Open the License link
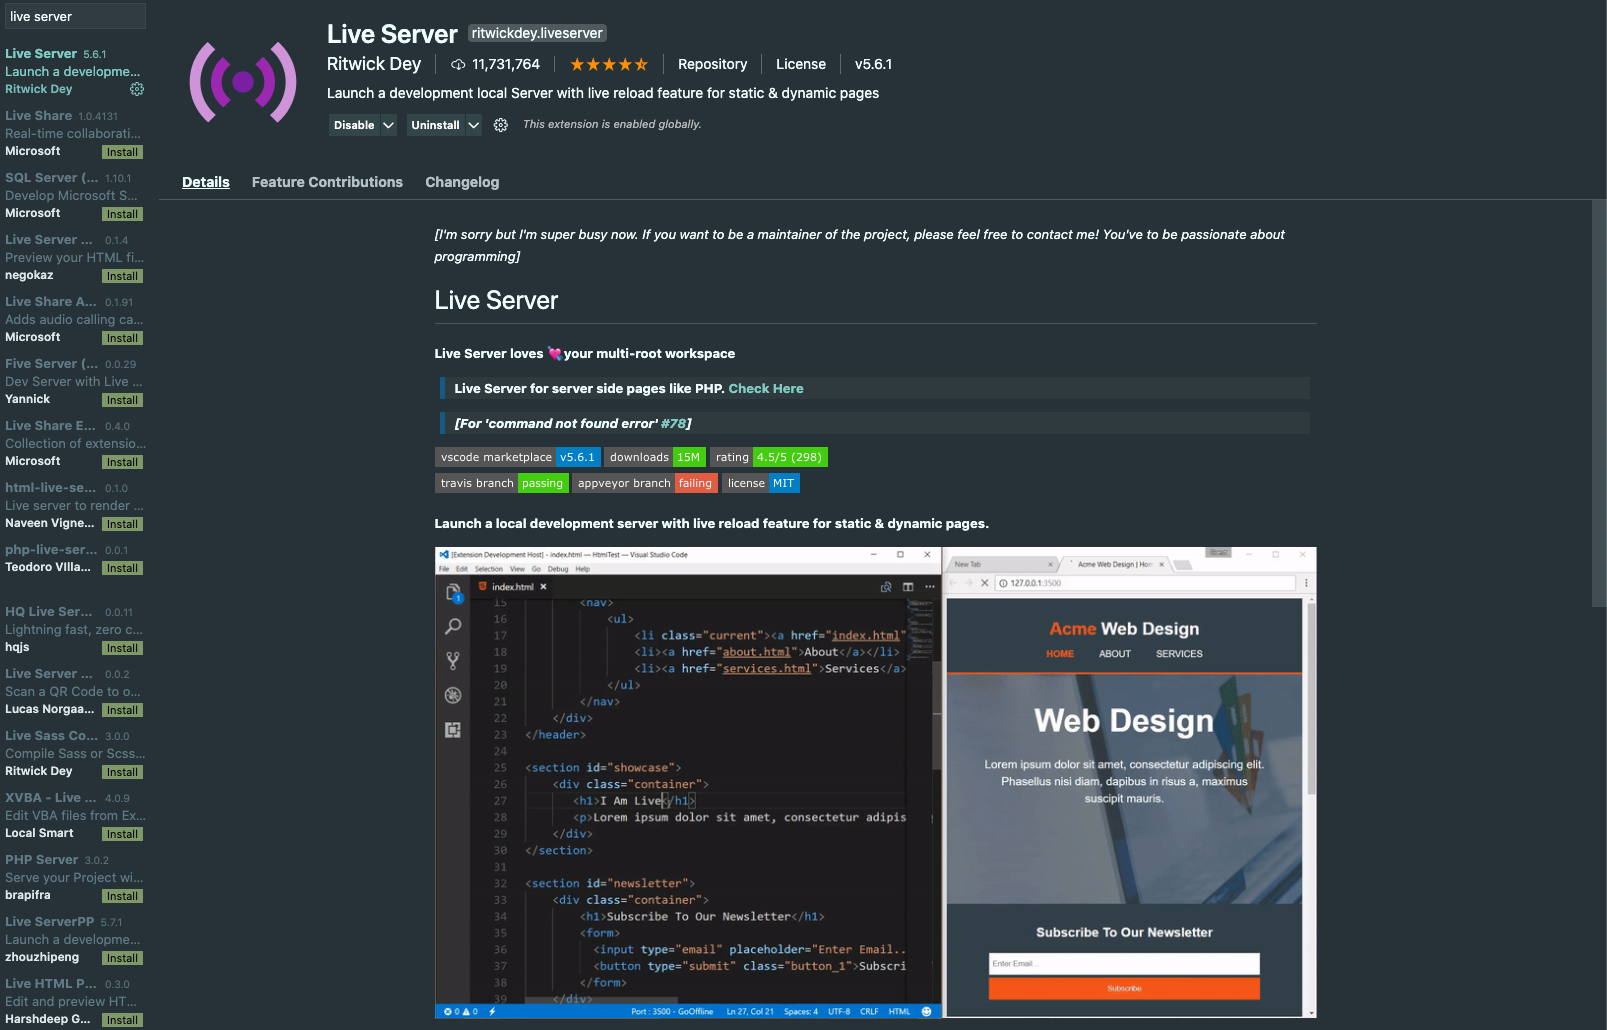 click(x=801, y=64)
